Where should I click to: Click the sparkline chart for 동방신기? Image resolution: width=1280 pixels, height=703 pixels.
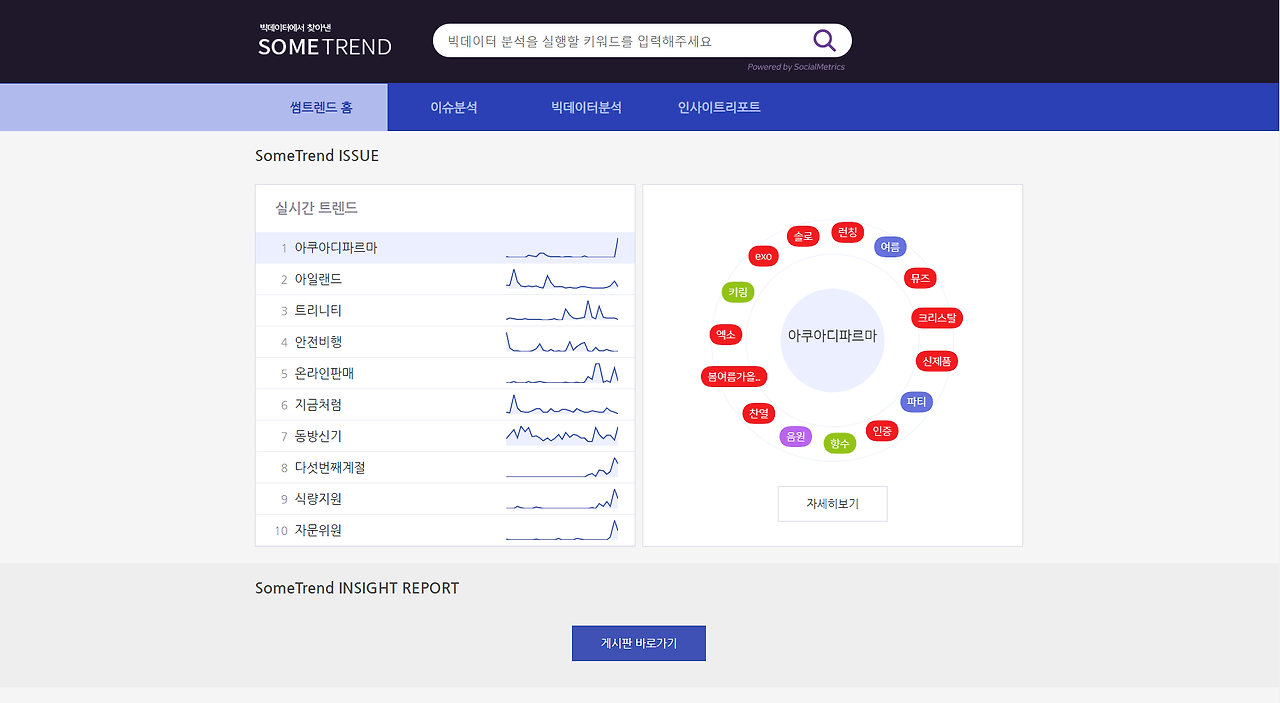[x=562, y=435]
